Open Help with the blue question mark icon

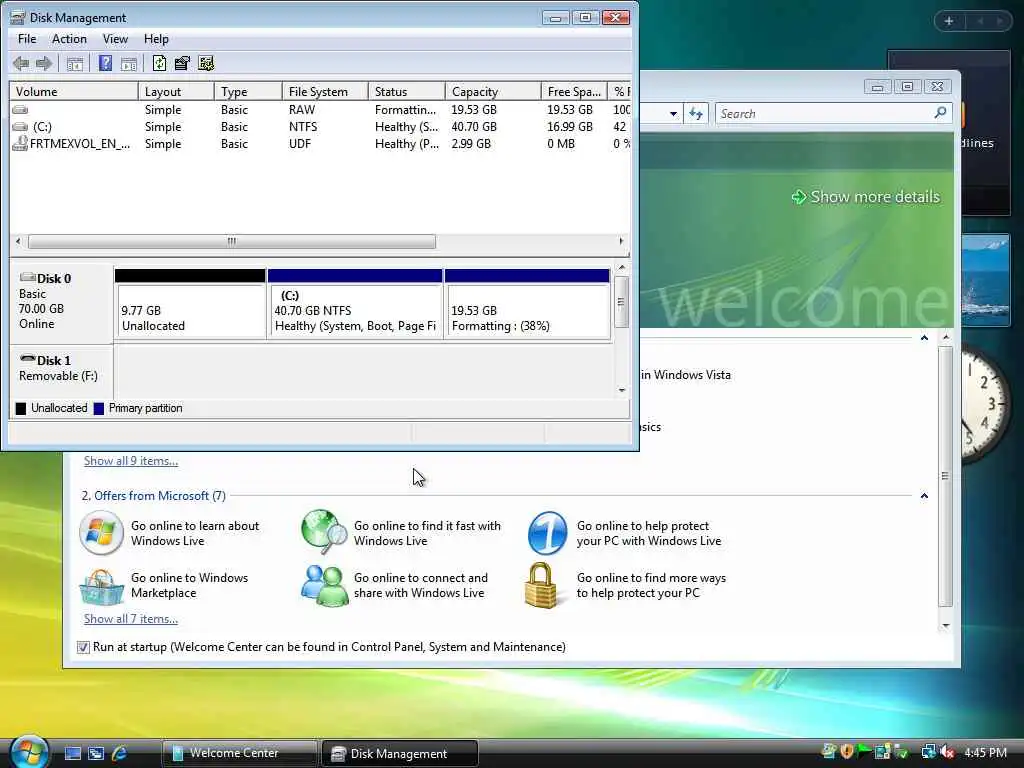point(105,63)
